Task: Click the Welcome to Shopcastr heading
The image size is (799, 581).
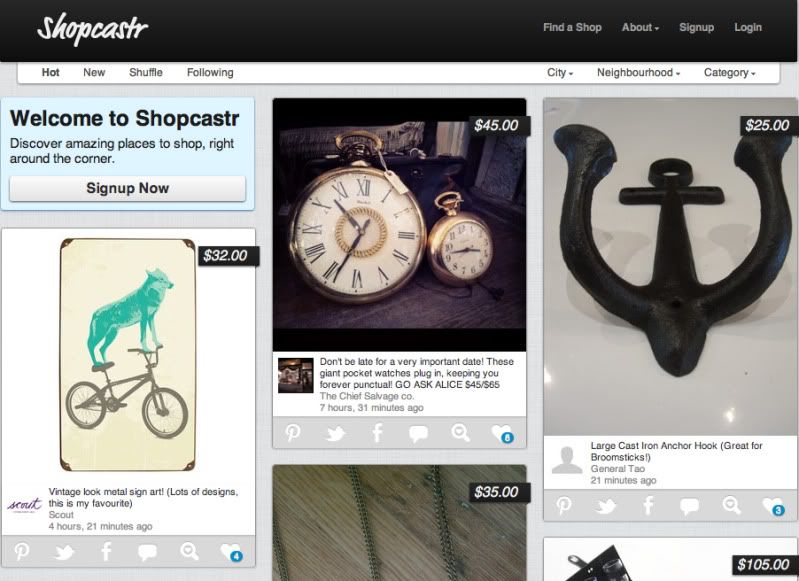Action: [x=124, y=118]
